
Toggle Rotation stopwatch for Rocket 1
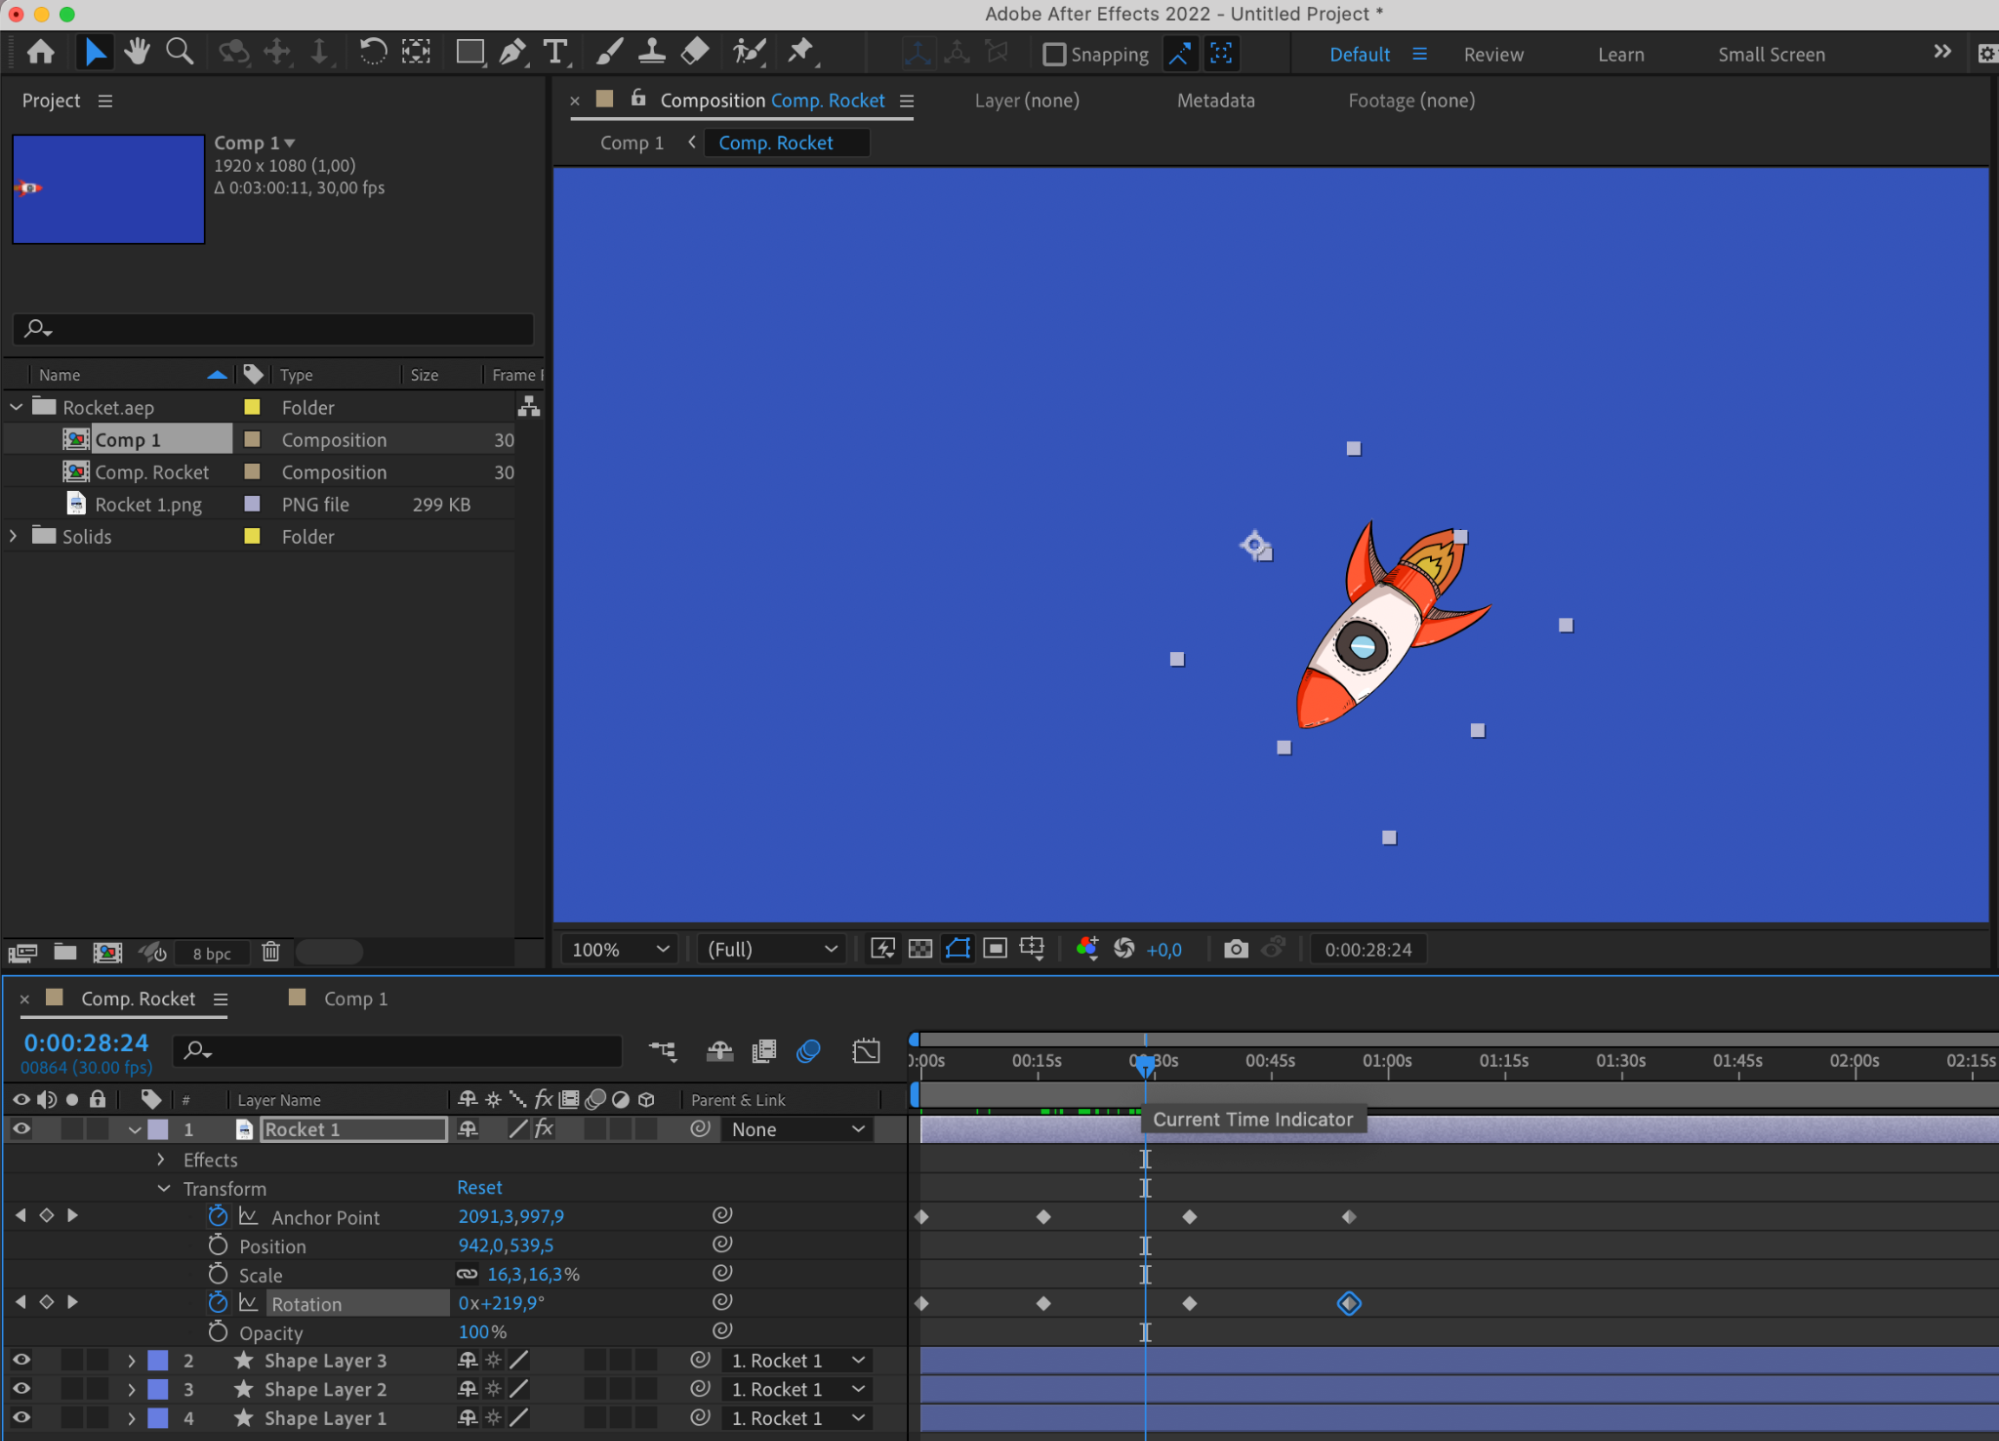[218, 1303]
